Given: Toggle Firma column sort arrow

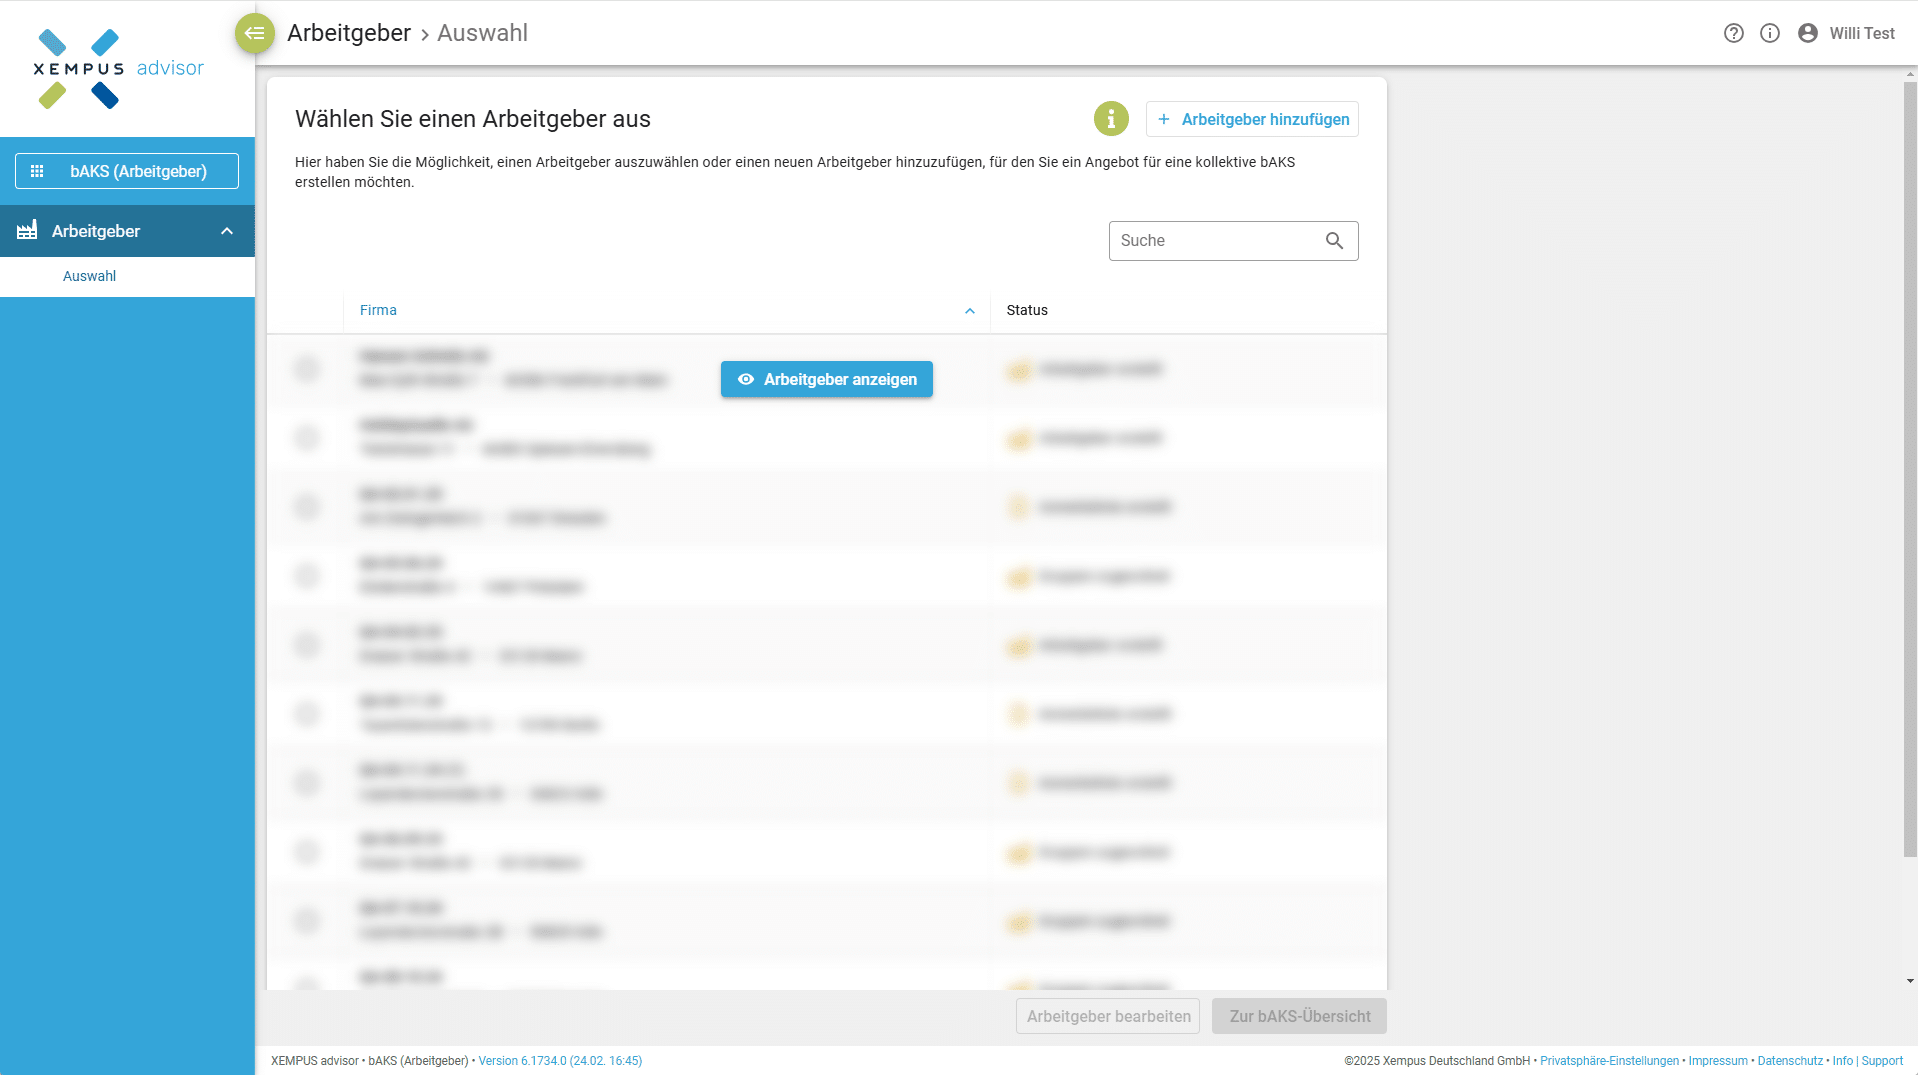Looking at the screenshot, I should click(969, 311).
